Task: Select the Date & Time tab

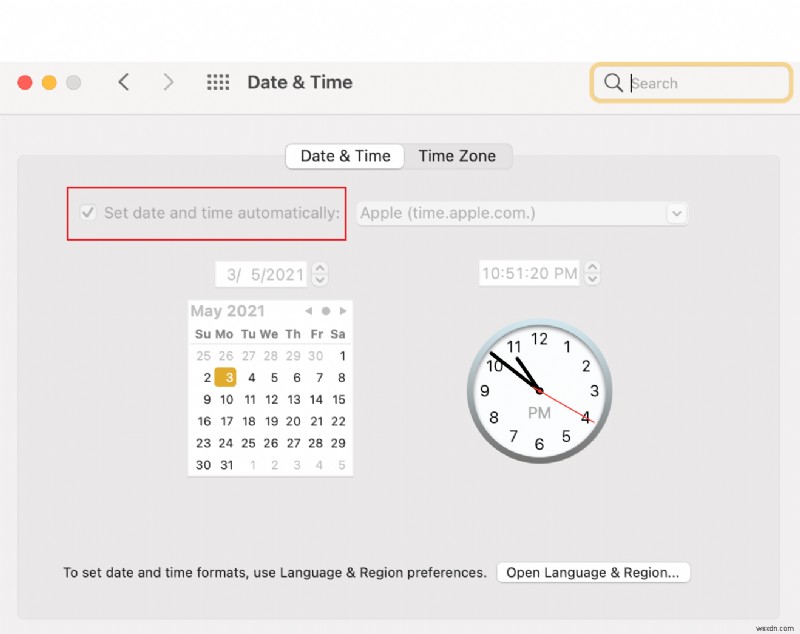Action: coord(344,156)
